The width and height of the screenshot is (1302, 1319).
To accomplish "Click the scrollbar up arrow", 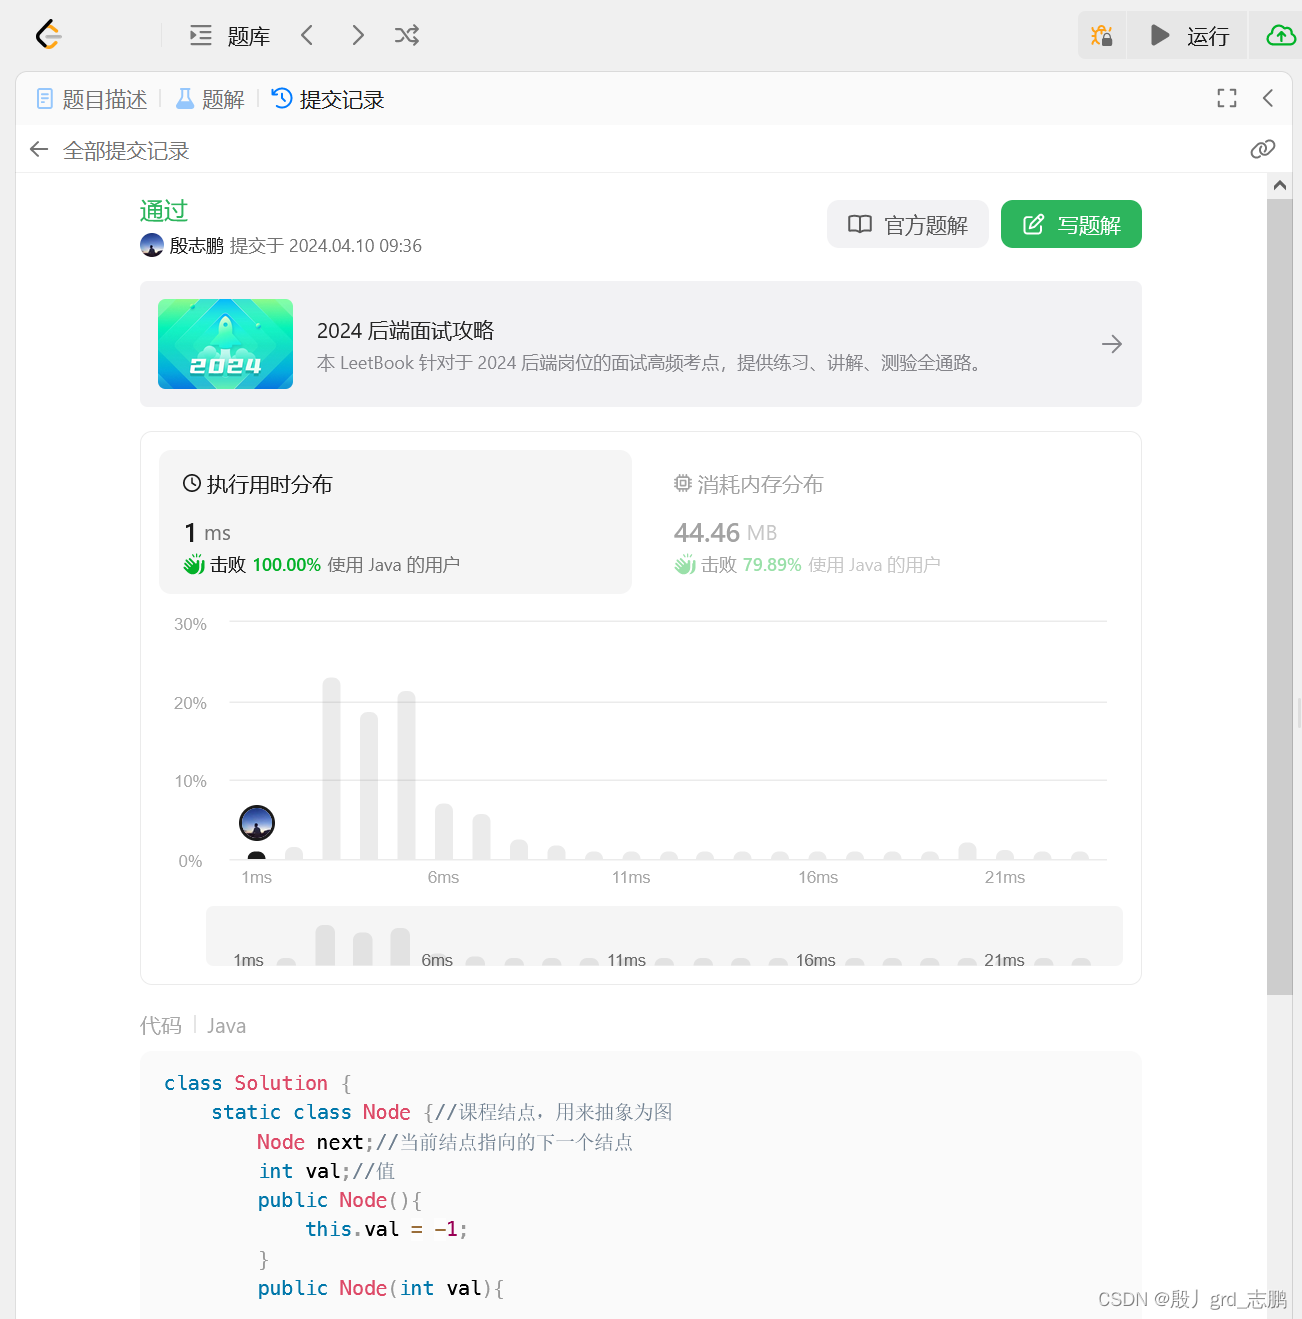I will (1280, 185).
